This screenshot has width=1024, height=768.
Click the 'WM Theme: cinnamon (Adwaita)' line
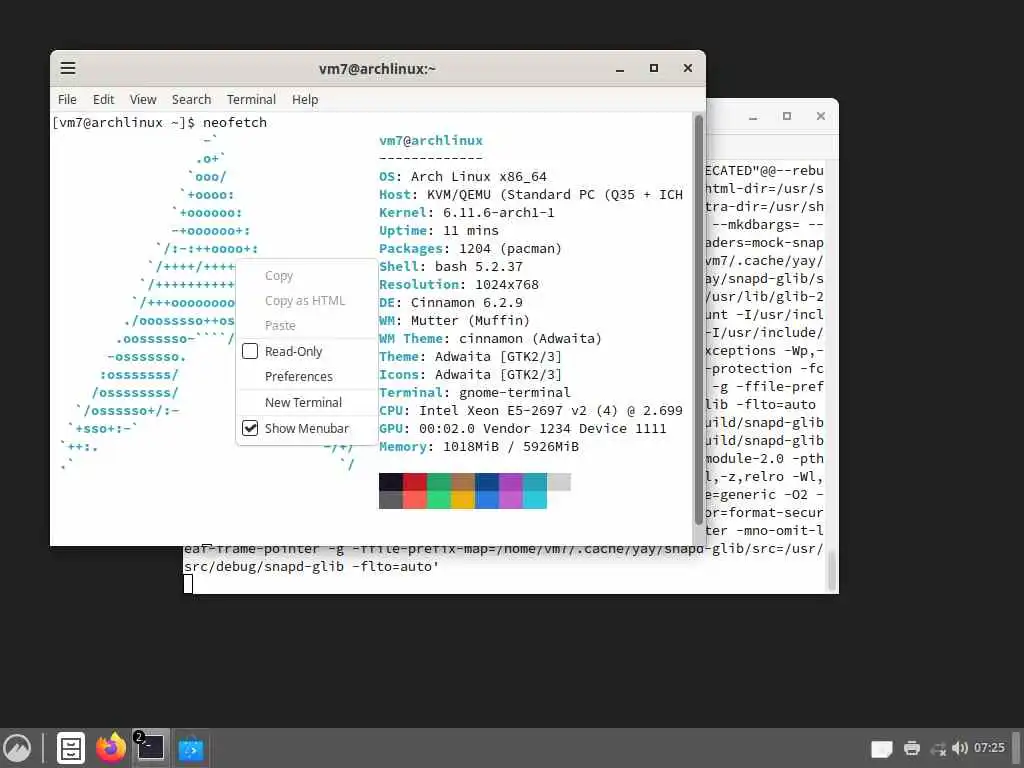coord(490,338)
